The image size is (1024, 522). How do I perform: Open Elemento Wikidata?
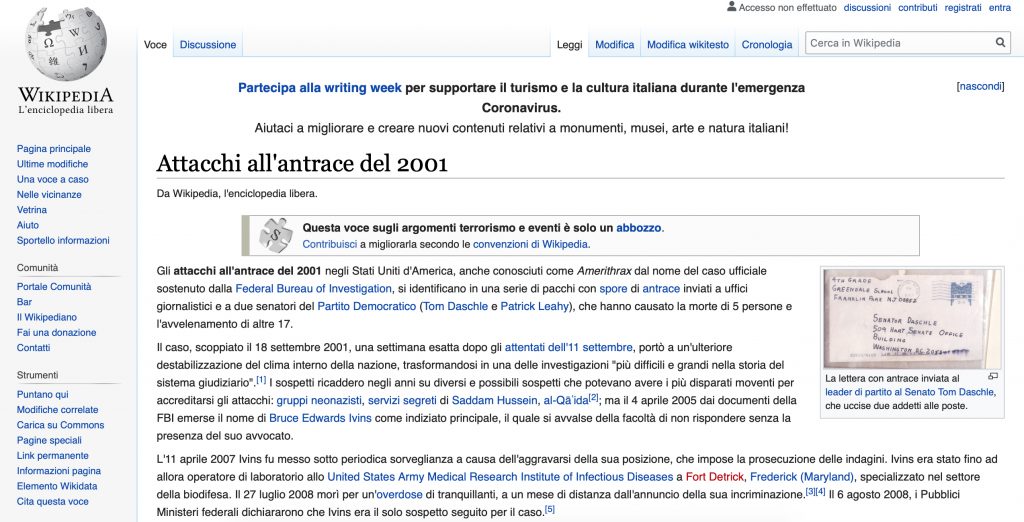57,486
